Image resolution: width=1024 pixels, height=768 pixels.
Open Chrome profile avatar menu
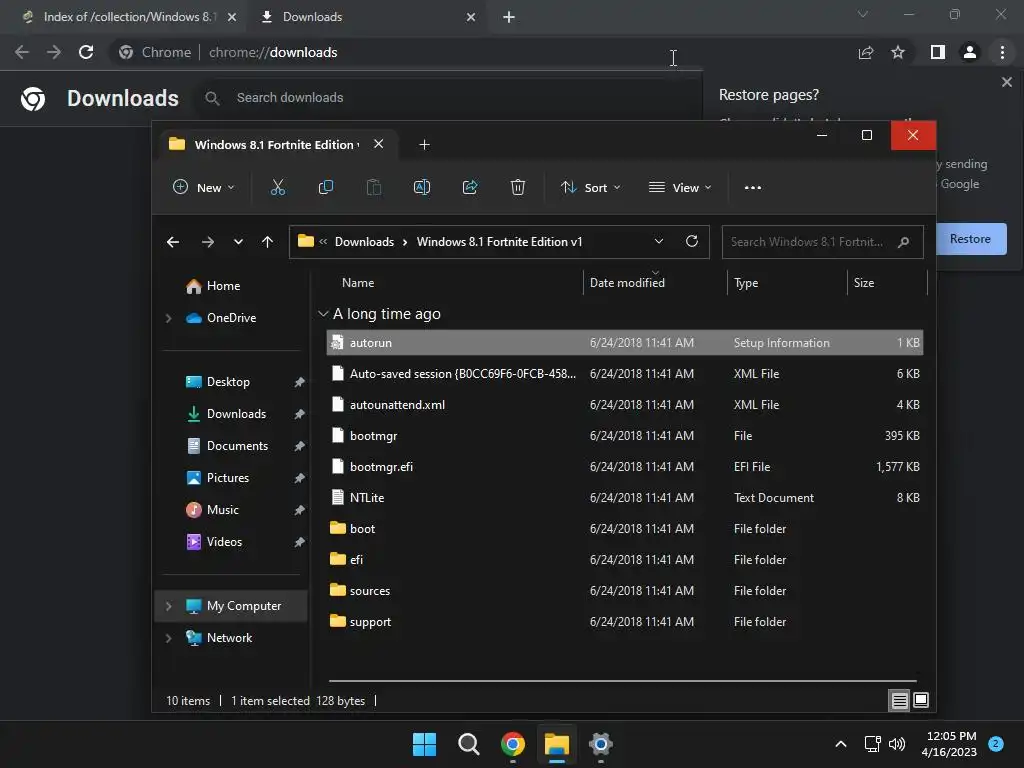(970, 52)
